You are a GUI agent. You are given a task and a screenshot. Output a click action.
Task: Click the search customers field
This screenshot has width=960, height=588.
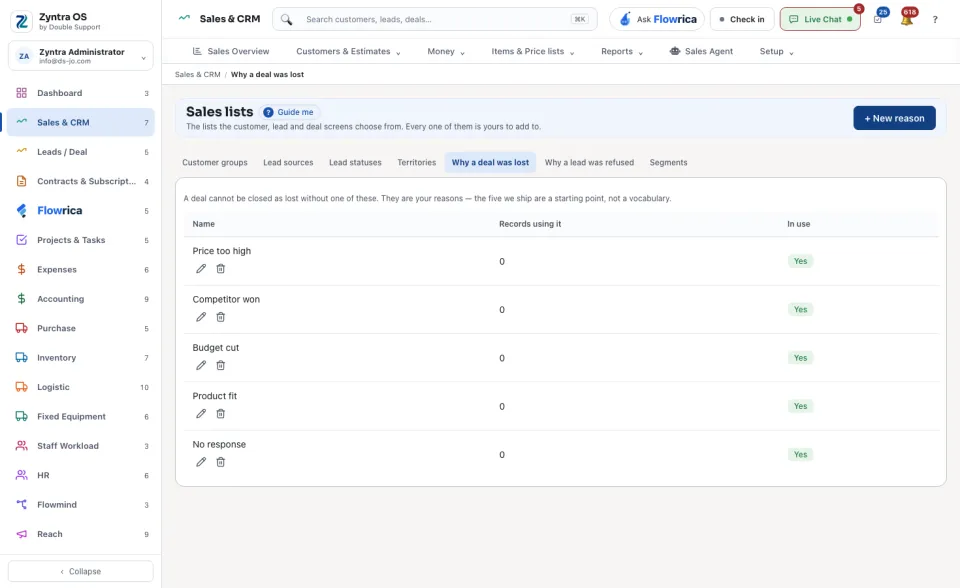[x=435, y=19]
